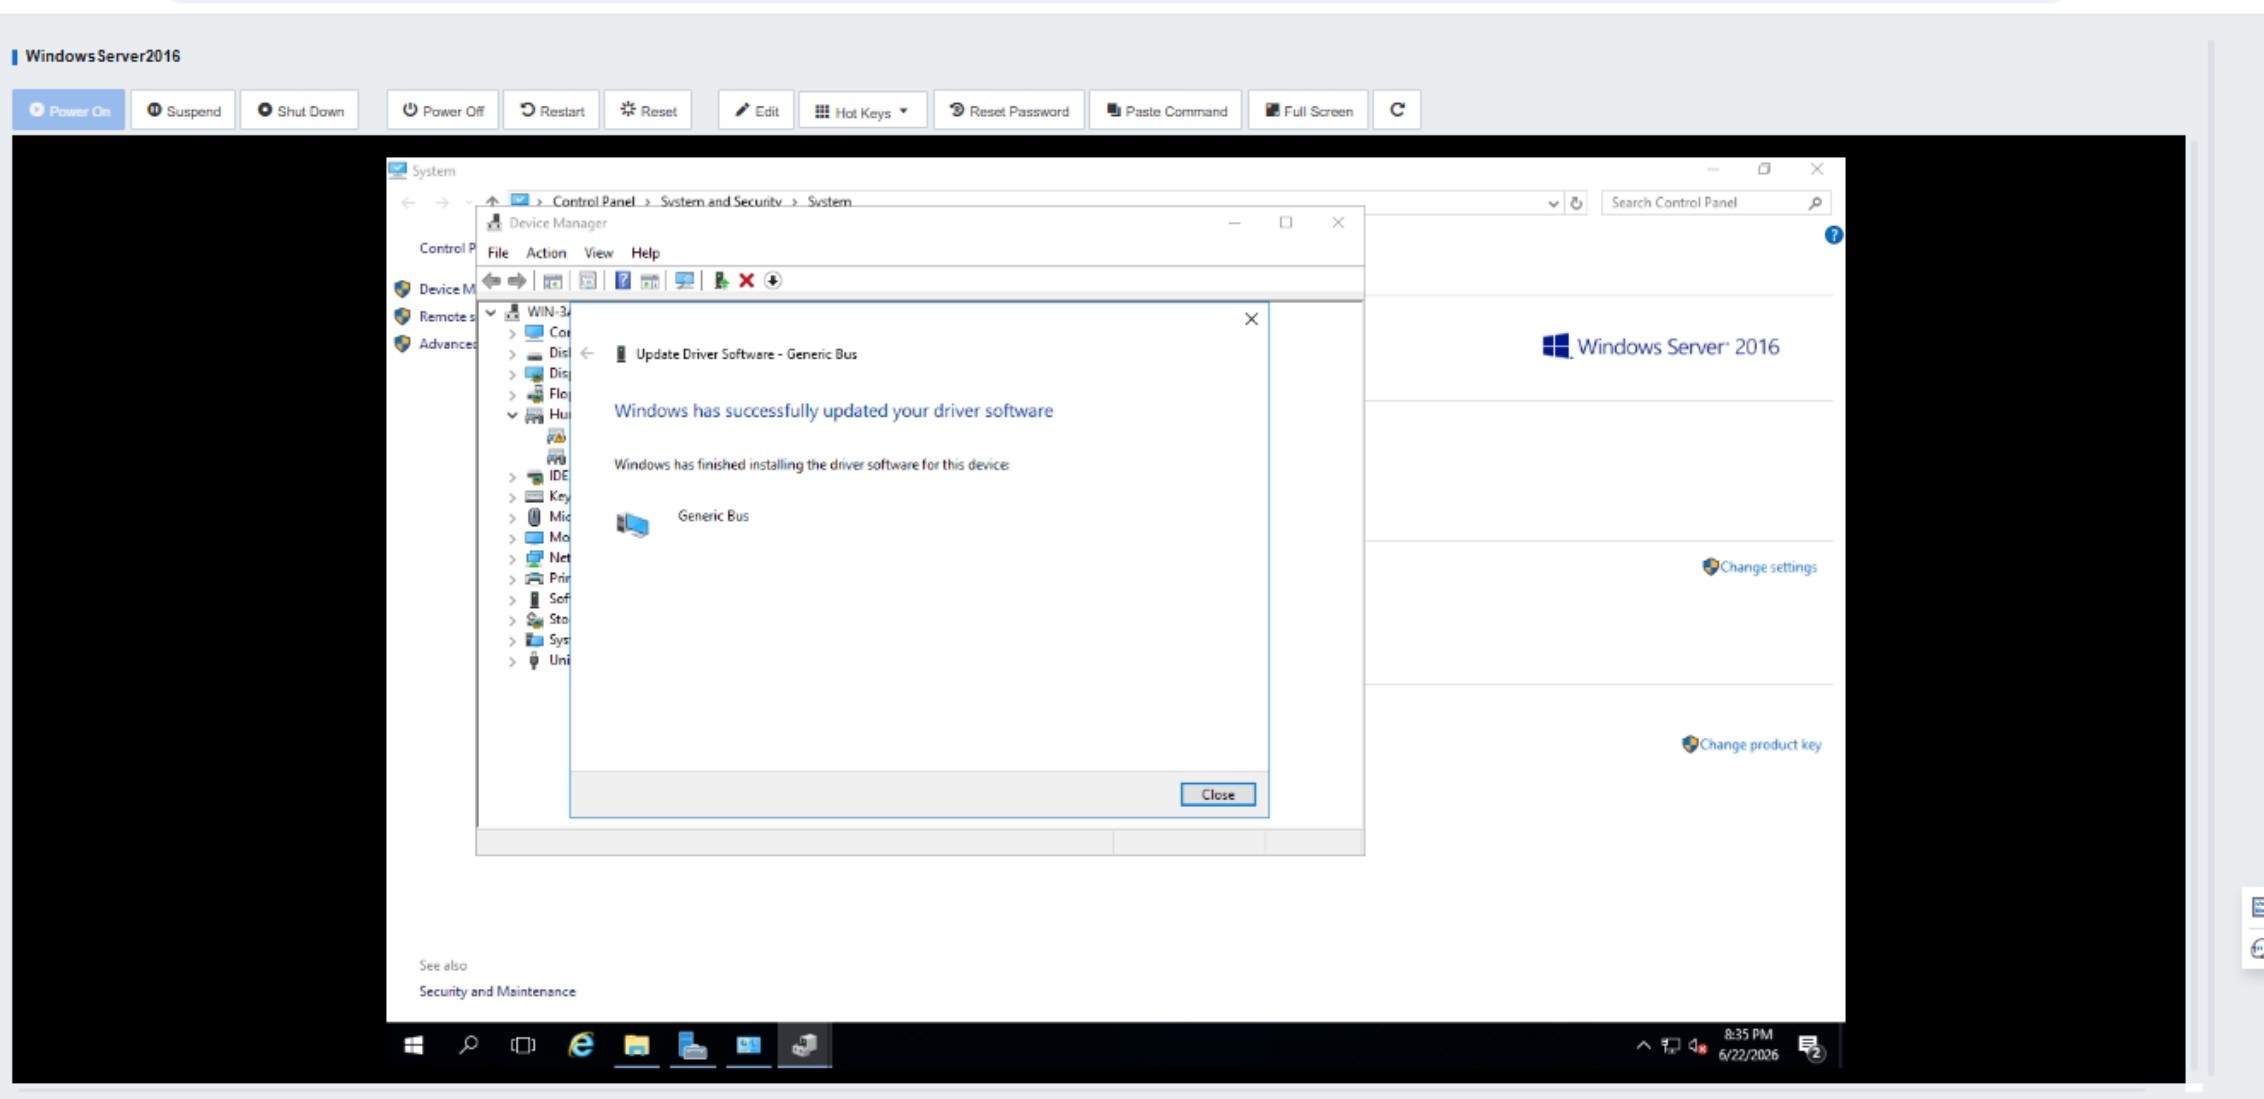Open the View menu in Device Manager

[598, 253]
